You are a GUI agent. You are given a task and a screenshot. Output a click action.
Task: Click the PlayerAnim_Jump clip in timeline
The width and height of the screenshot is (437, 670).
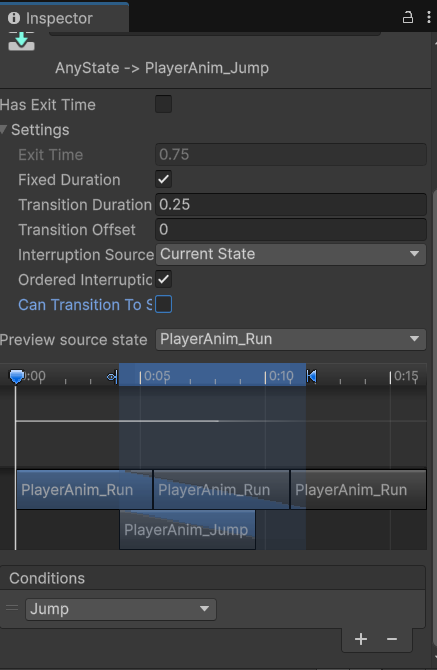[188, 530]
